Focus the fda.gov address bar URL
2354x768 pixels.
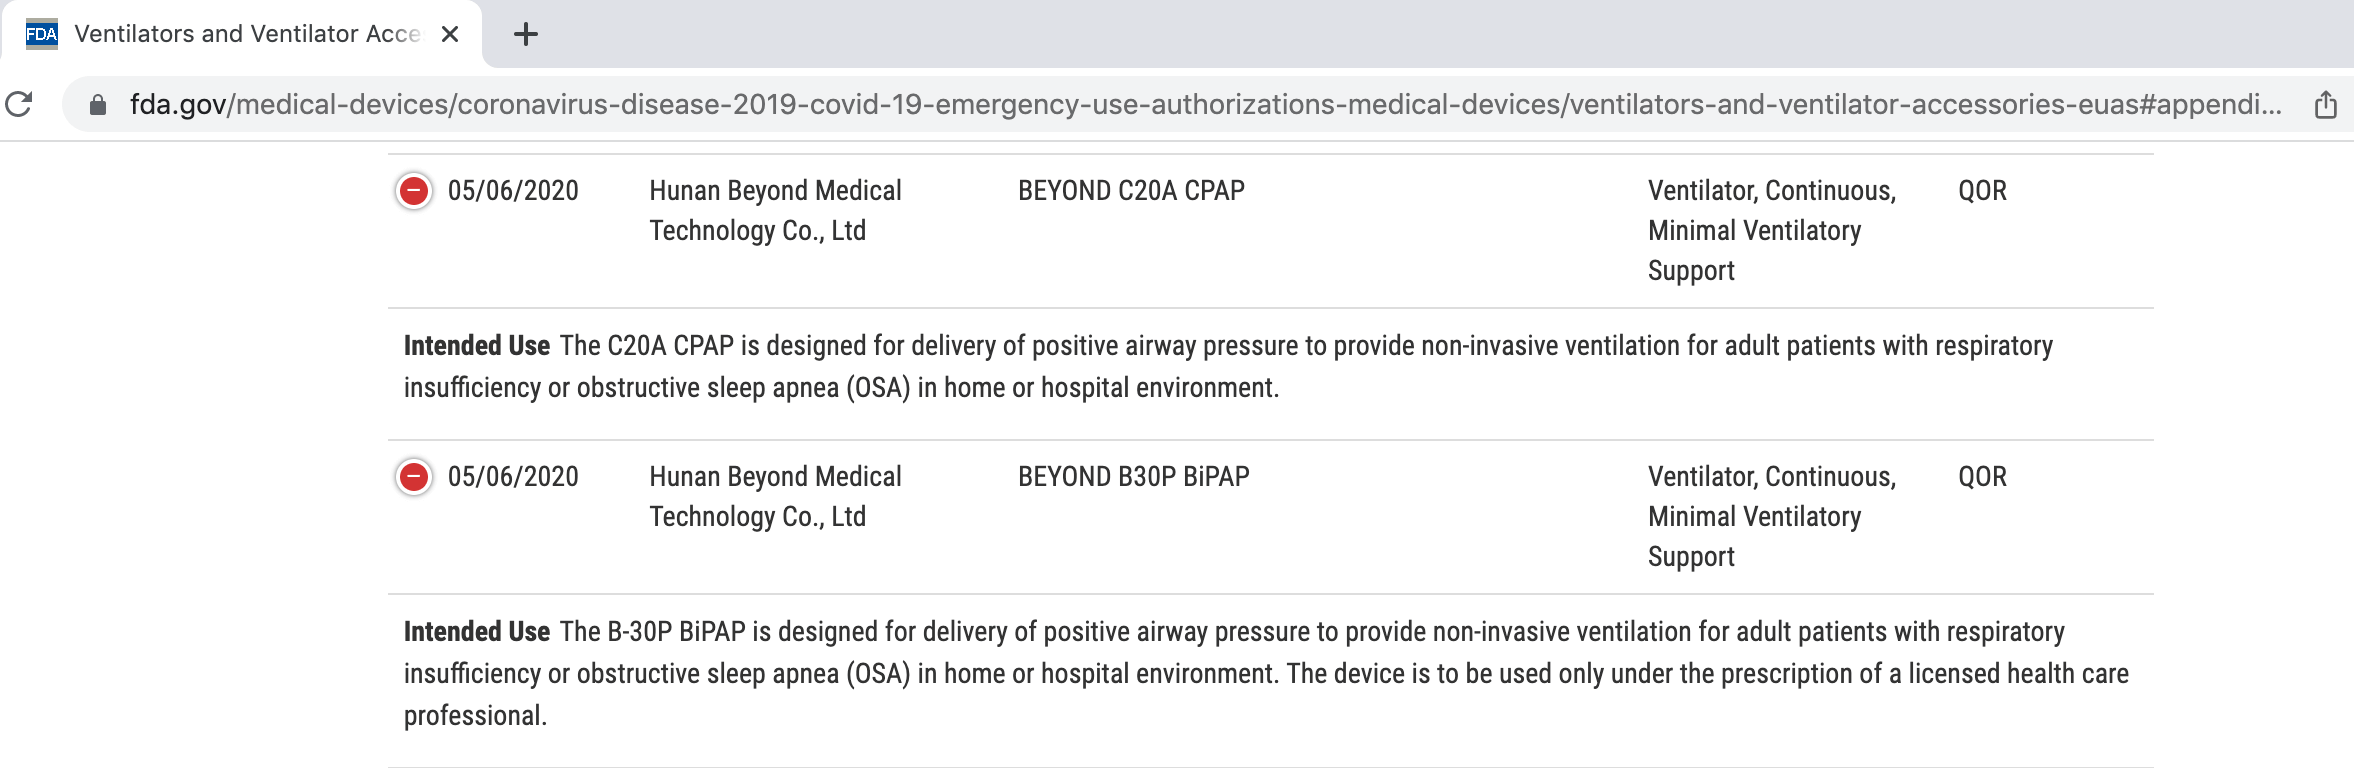1200,105
